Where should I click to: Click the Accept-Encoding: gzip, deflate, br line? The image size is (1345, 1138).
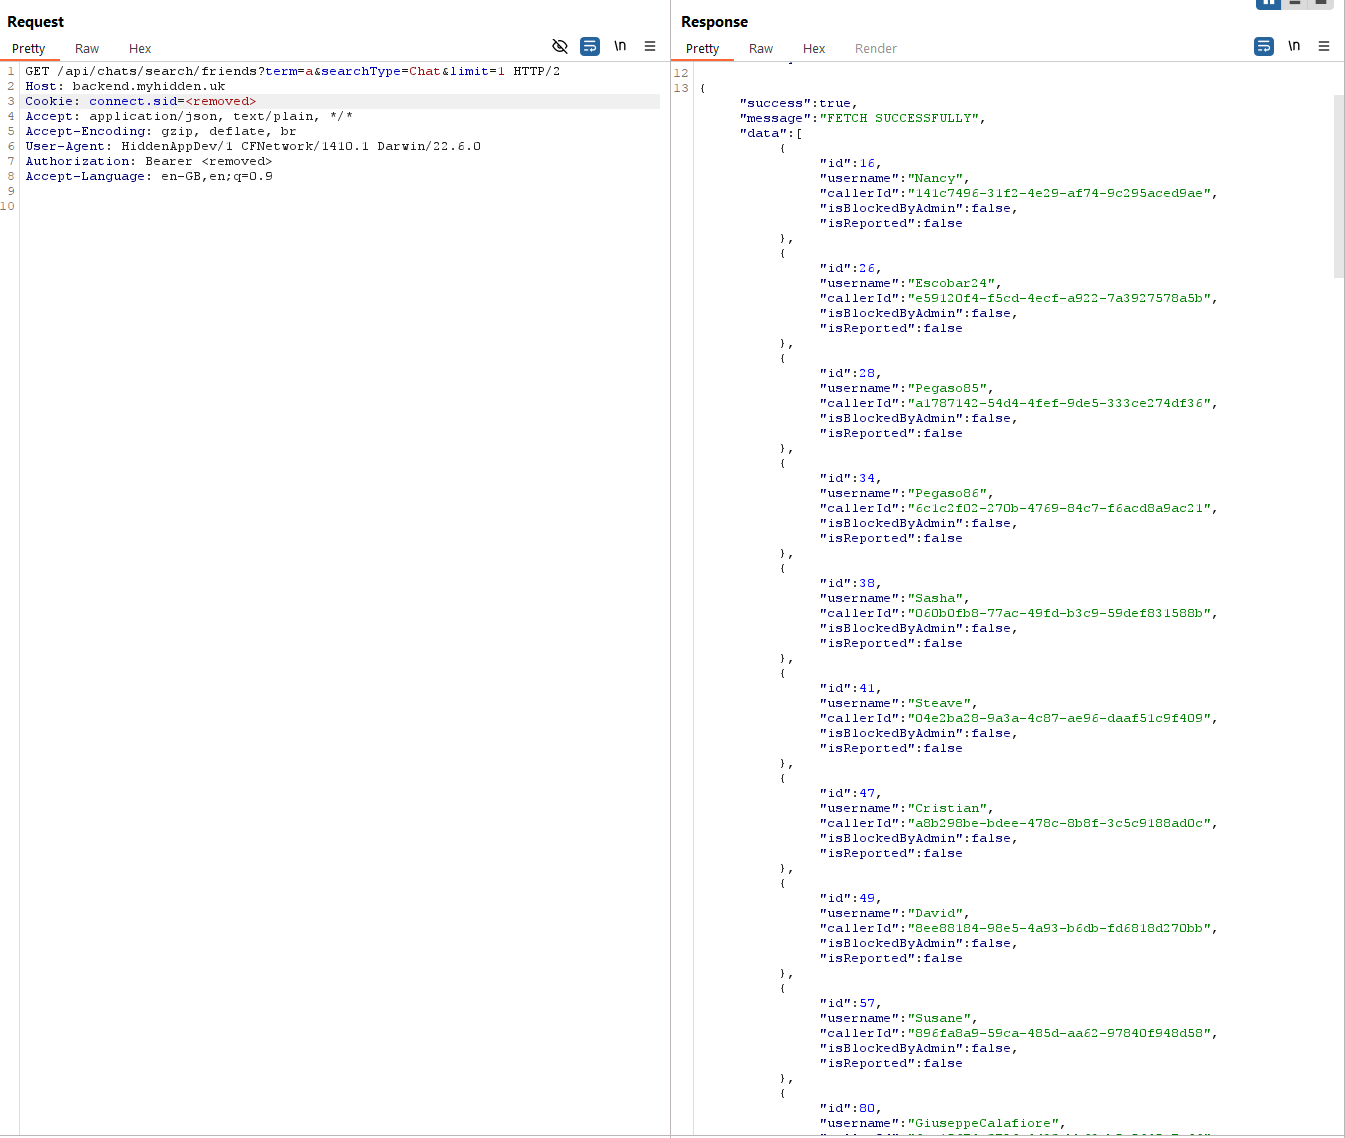pyautogui.click(x=161, y=131)
